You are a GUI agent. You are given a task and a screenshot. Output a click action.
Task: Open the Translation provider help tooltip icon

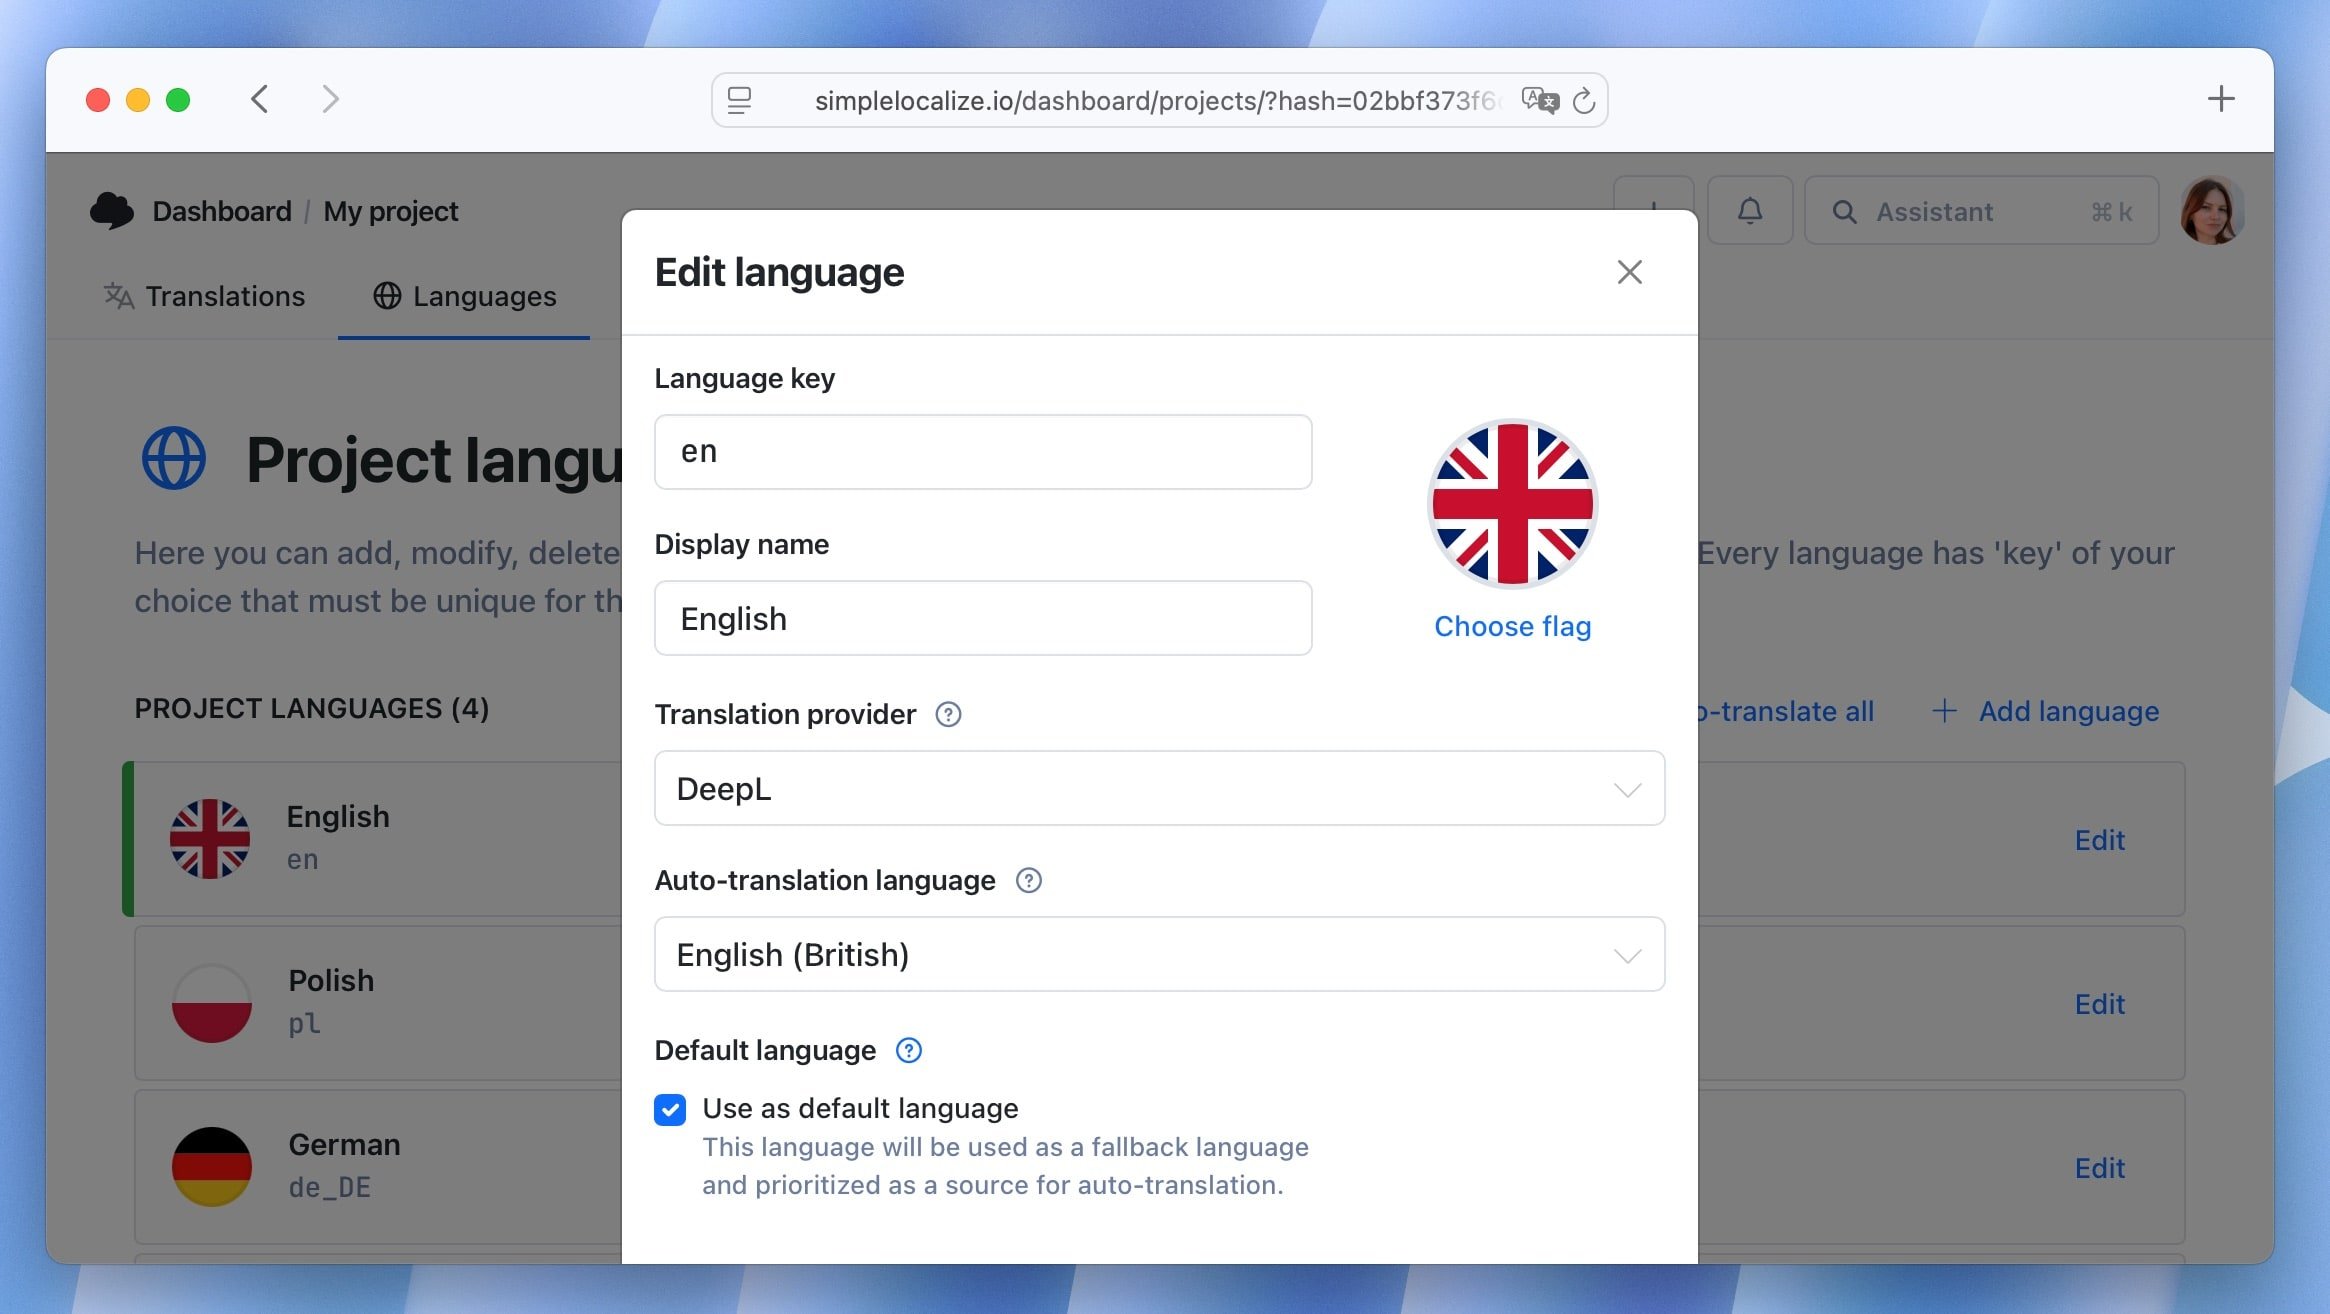point(949,714)
